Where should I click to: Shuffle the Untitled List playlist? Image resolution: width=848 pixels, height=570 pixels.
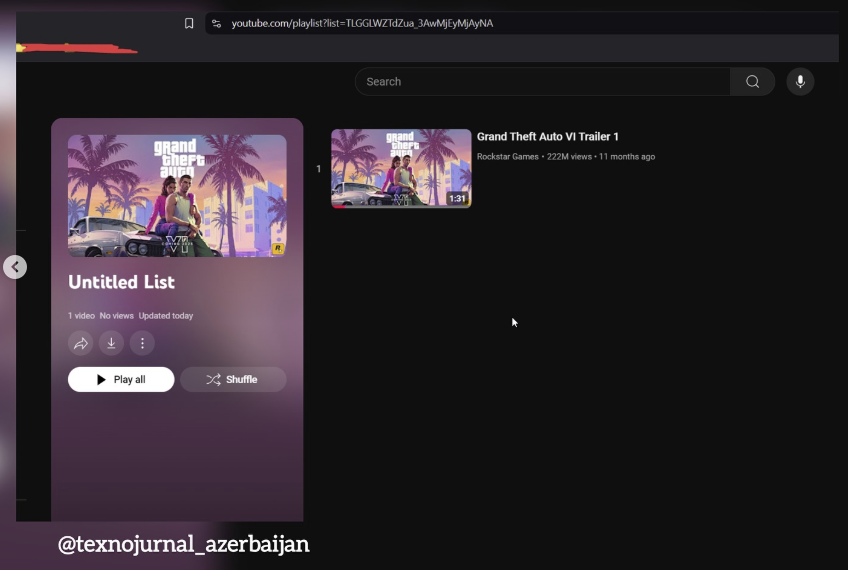pyautogui.click(x=233, y=380)
